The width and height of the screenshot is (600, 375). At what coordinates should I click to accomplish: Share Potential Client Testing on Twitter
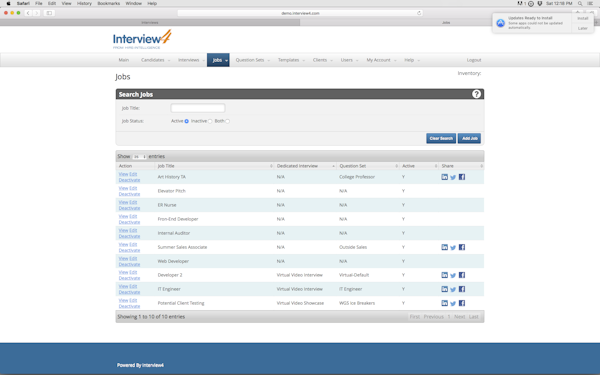coord(453,303)
